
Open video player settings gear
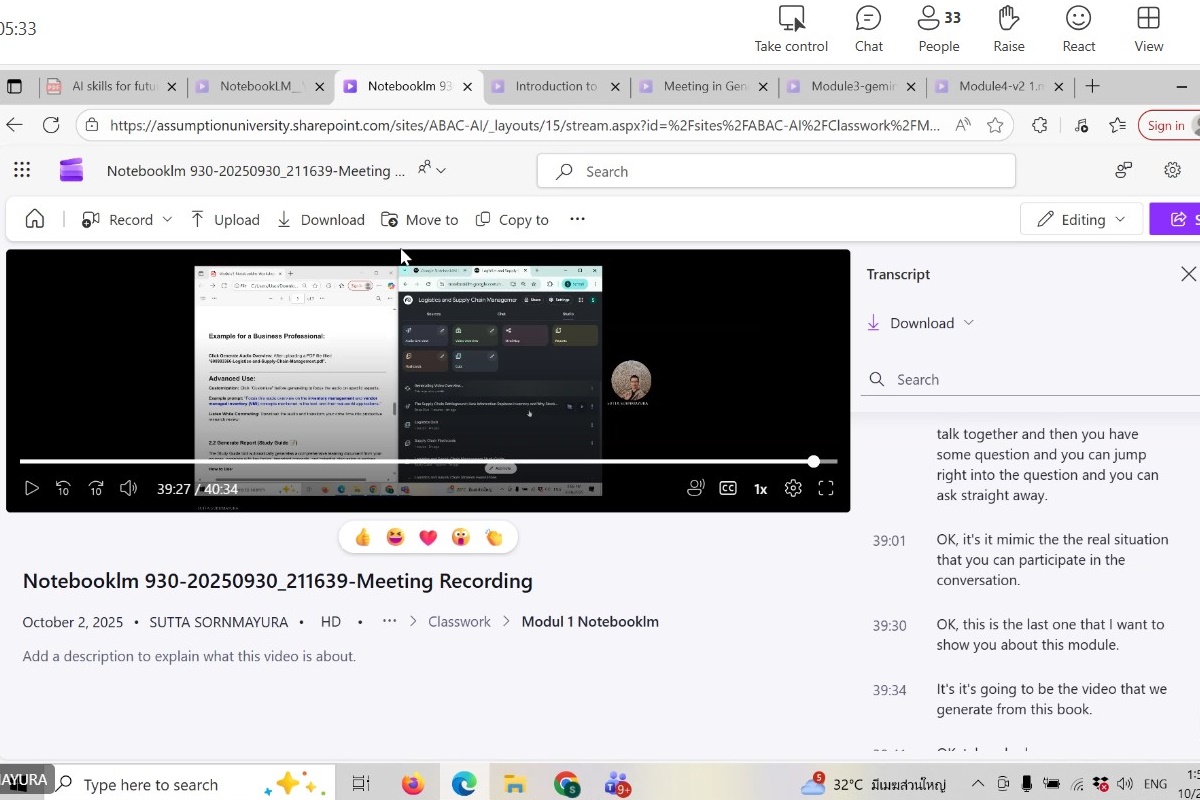pyautogui.click(x=793, y=489)
